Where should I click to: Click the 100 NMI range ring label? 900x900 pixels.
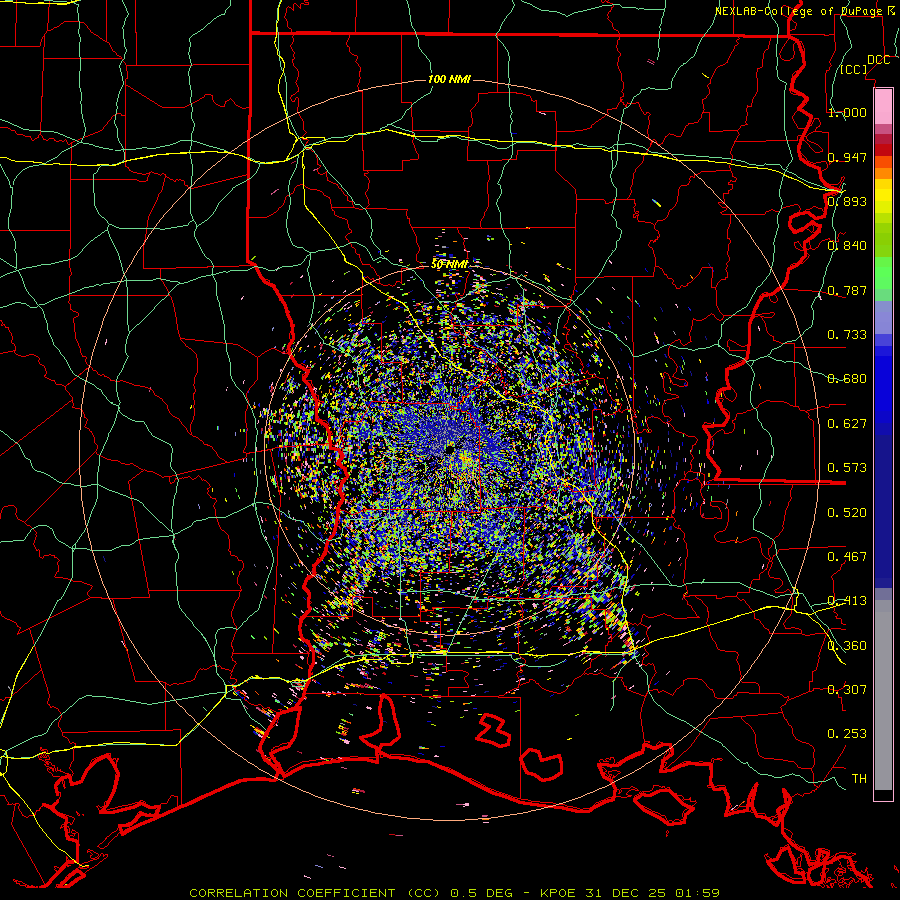[449, 79]
